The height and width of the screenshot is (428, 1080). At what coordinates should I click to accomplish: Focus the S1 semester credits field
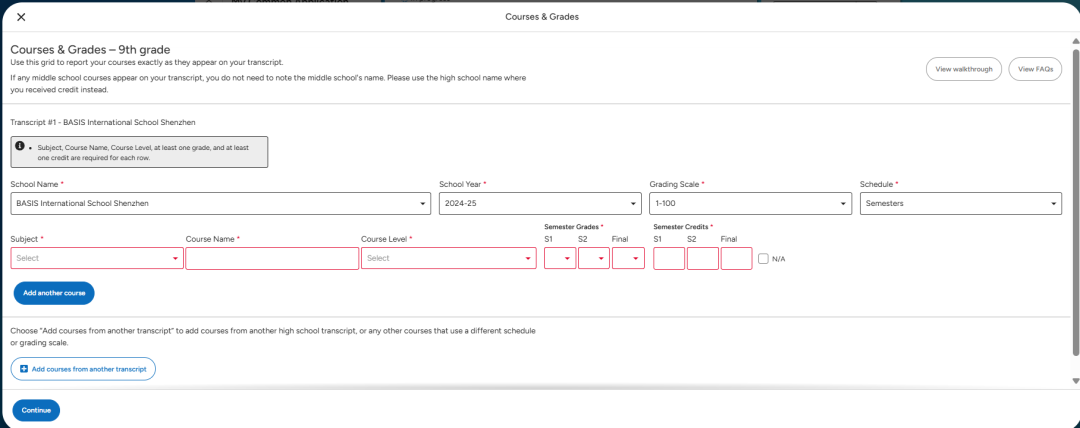[x=669, y=259]
